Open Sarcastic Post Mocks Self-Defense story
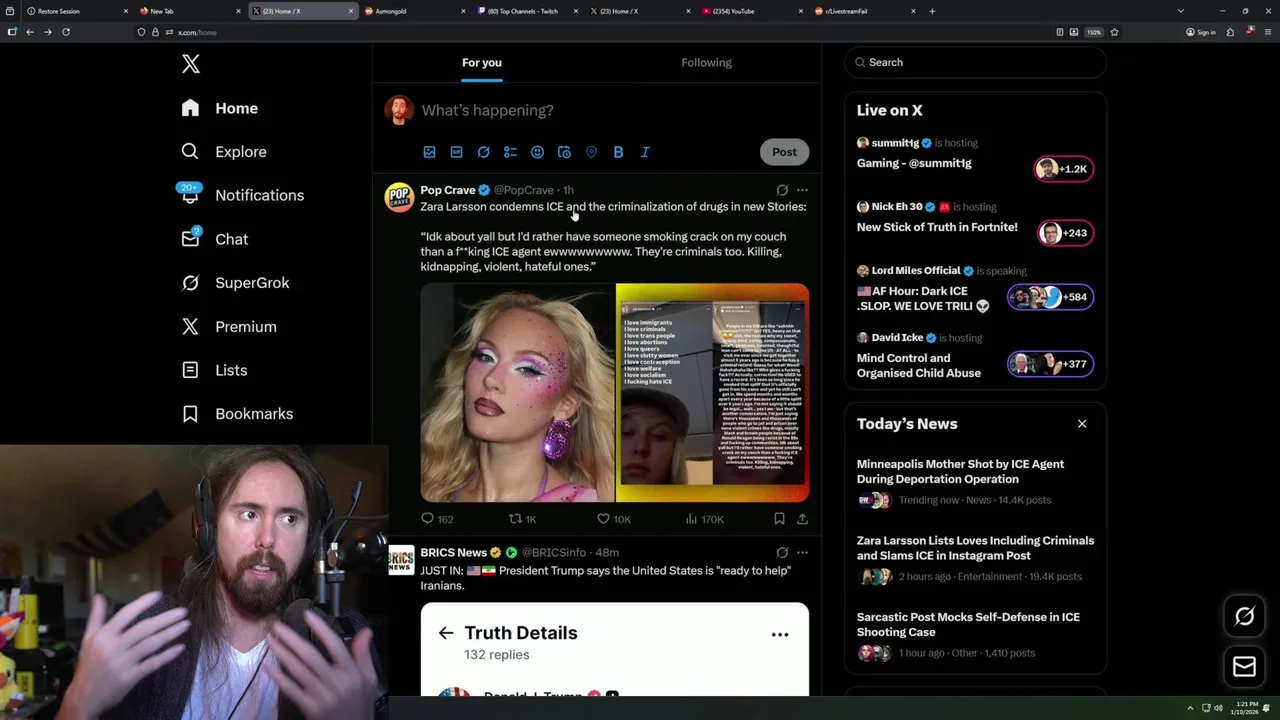Image resolution: width=1280 pixels, height=720 pixels. pos(968,624)
